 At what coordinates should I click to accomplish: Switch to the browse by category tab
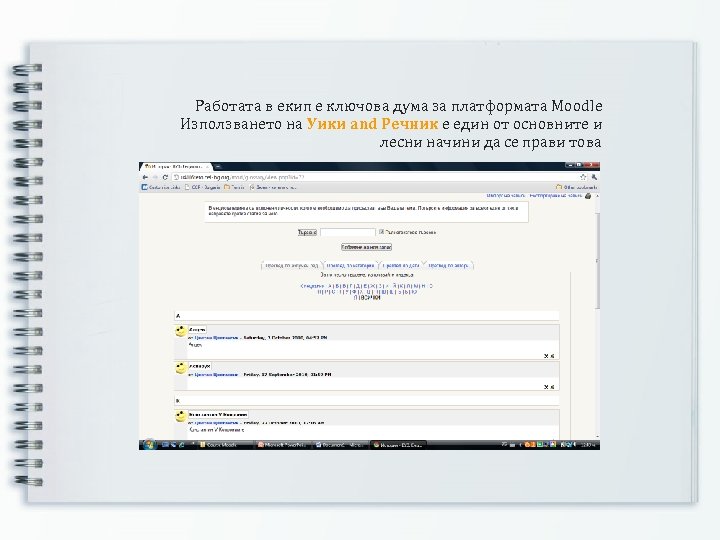[350, 265]
